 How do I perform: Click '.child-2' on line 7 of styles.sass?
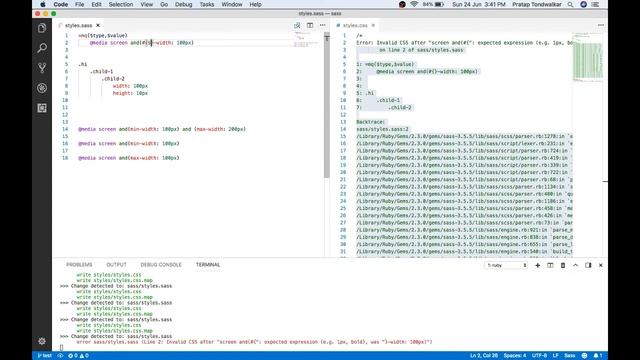[113, 79]
